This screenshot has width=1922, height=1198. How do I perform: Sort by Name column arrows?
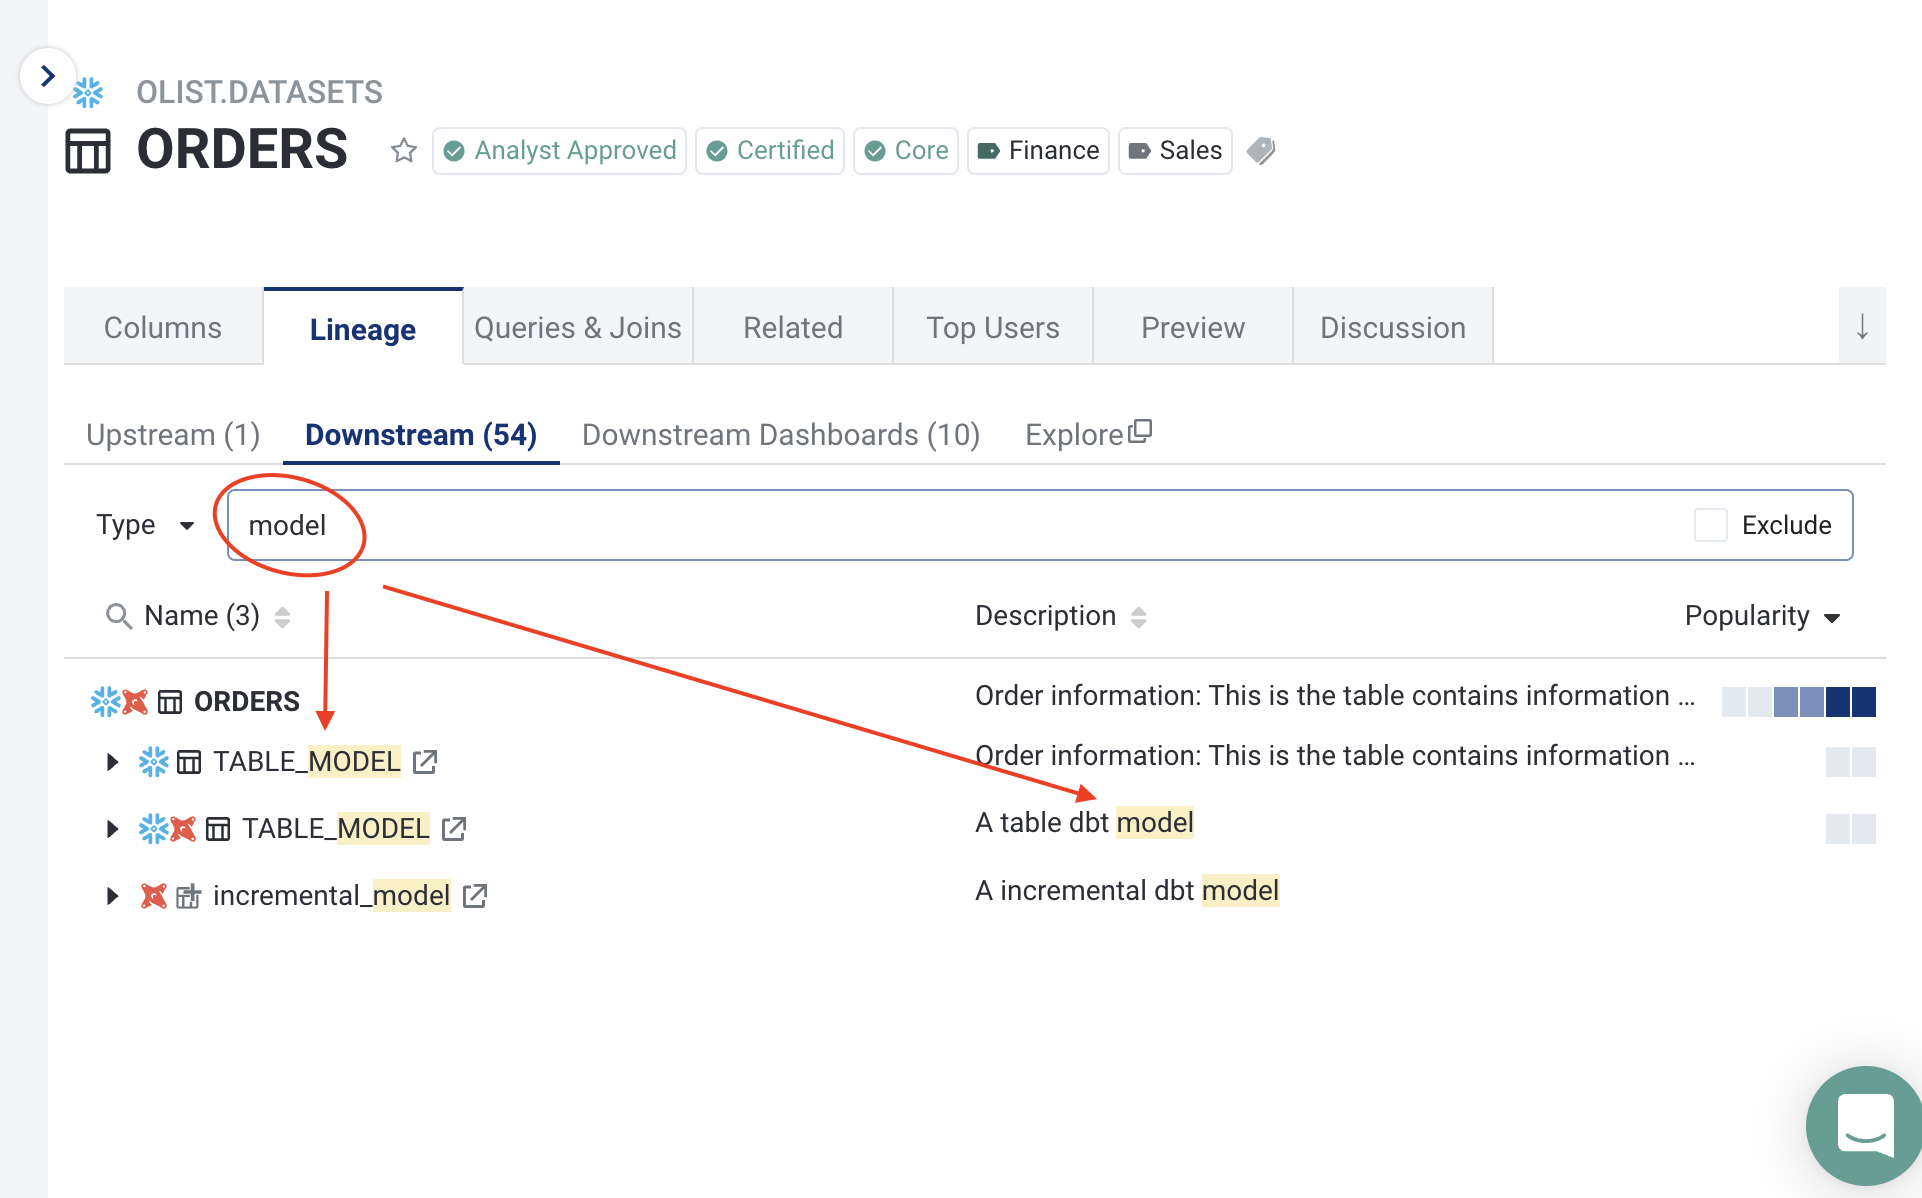point(283,617)
